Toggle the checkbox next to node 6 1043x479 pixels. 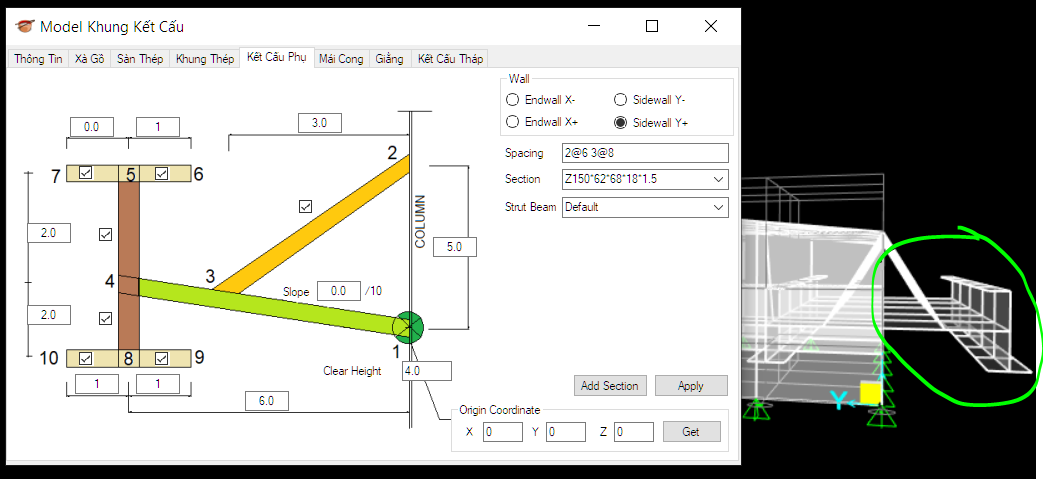coord(161,173)
